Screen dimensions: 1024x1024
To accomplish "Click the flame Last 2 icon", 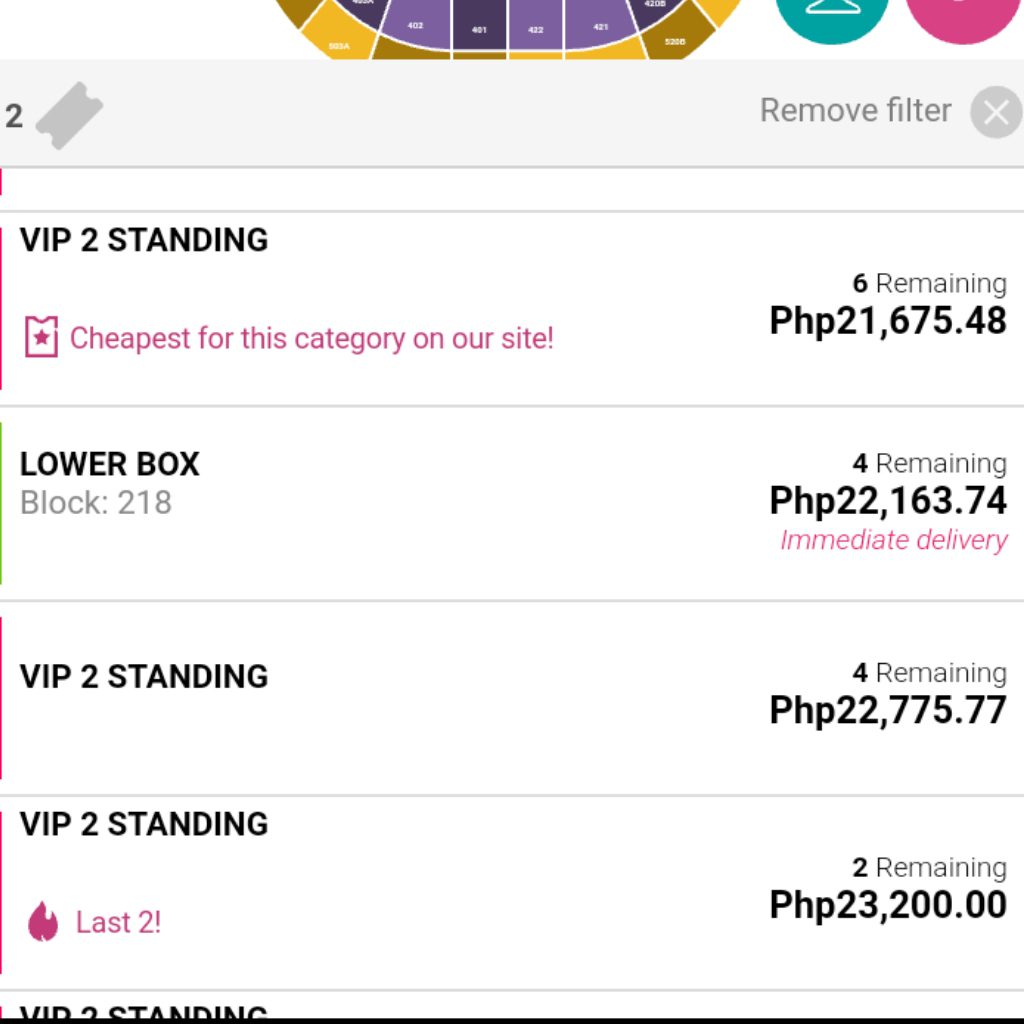I will (43, 921).
